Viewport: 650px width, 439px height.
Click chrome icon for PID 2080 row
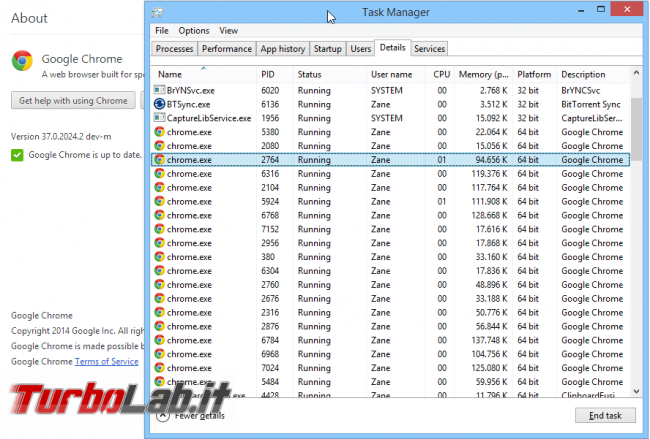[x=159, y=146]
